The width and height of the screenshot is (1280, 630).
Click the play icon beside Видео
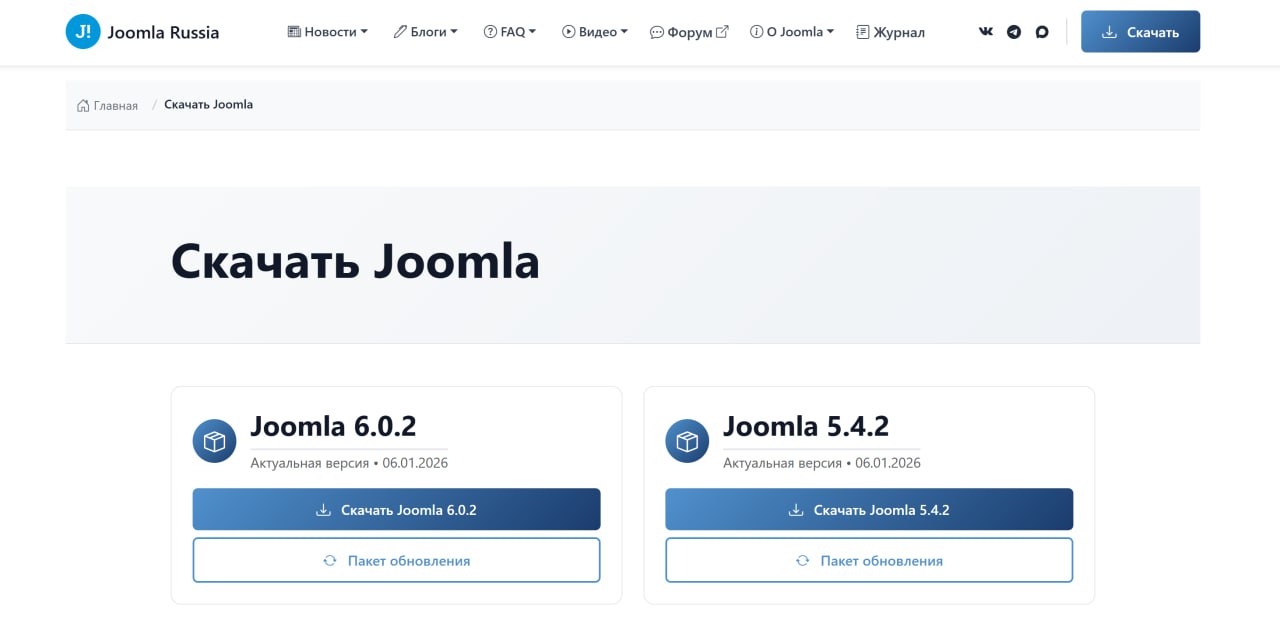[567, 31]
